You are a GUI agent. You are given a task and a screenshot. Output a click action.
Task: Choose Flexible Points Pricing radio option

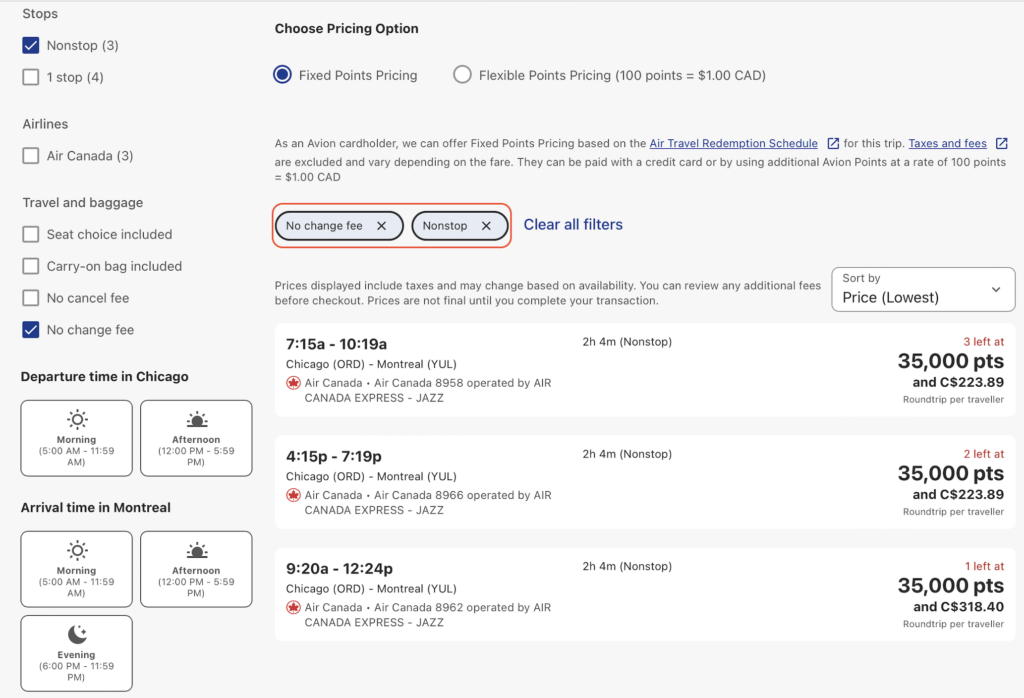pyautogui.click(x=462, y=75)
